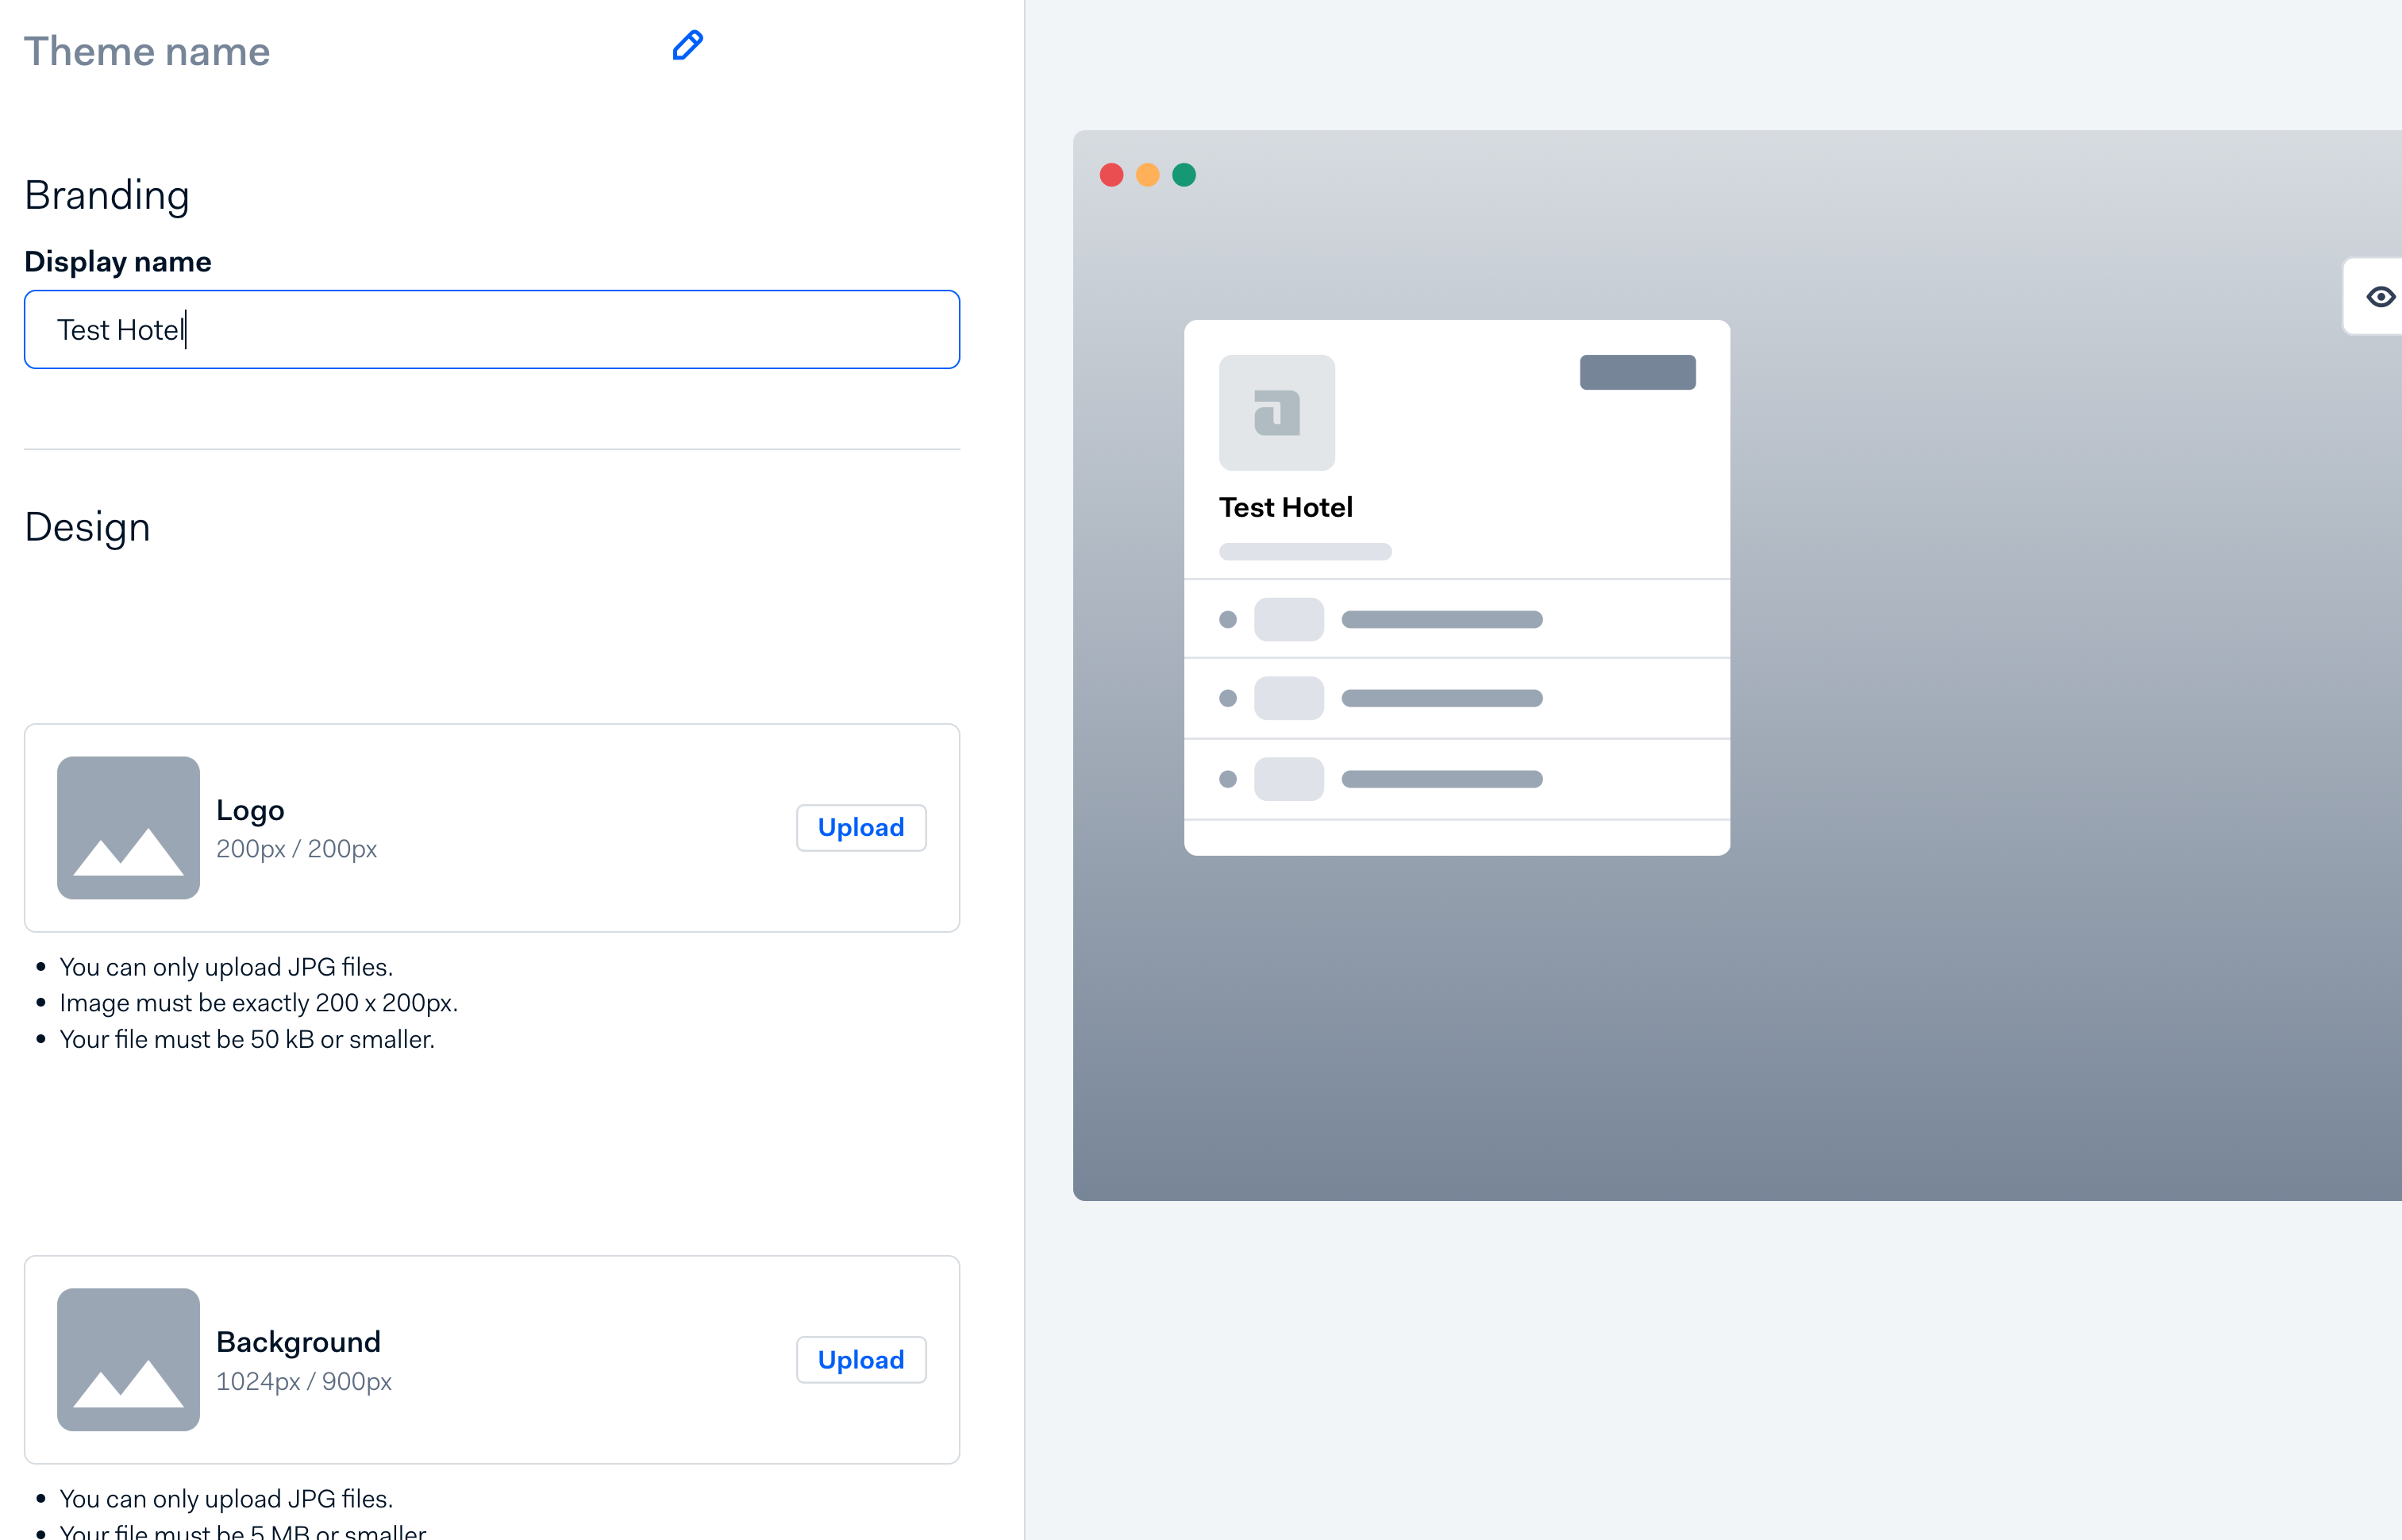Click the app logo tile inside the preview card
The height and width of the screenshot is (1540, 2402).
pyautogui.click(x=1277, y=413)
